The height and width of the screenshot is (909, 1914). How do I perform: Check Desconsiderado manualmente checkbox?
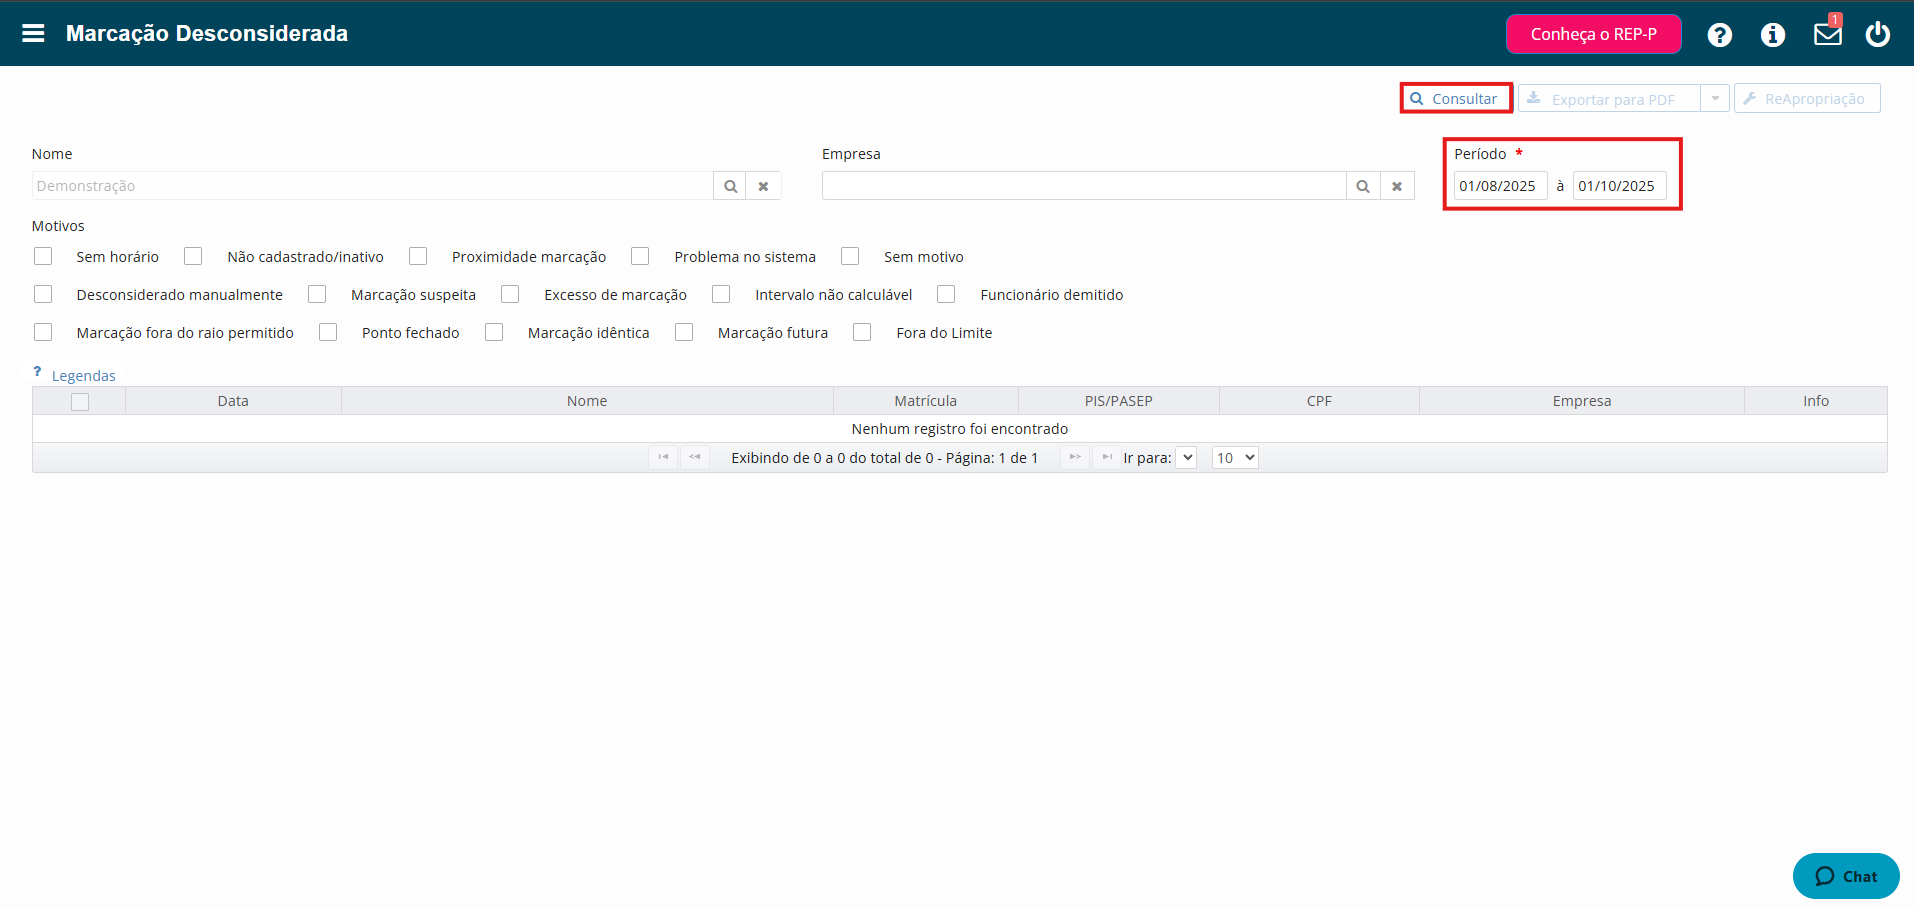point(43,294)
